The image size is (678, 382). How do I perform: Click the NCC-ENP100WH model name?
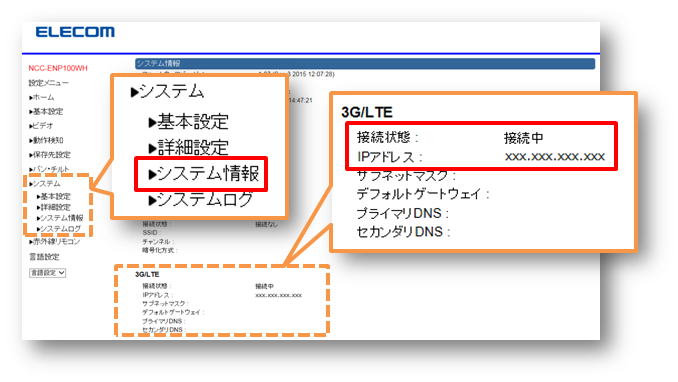pos(58,68)
